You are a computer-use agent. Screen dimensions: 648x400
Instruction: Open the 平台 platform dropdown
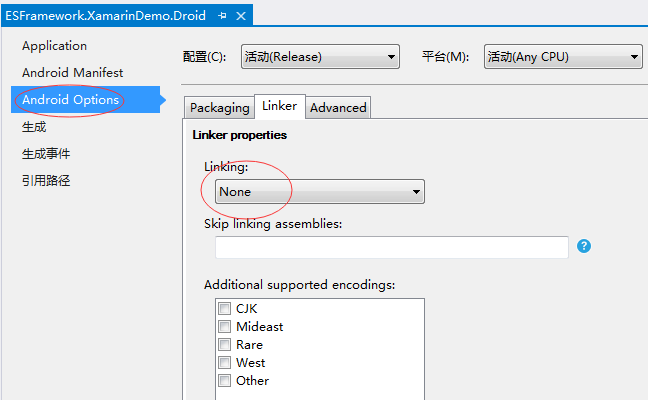562,57
